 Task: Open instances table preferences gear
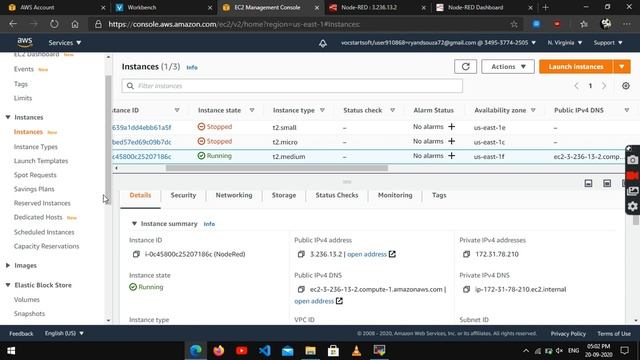point(626,86)
